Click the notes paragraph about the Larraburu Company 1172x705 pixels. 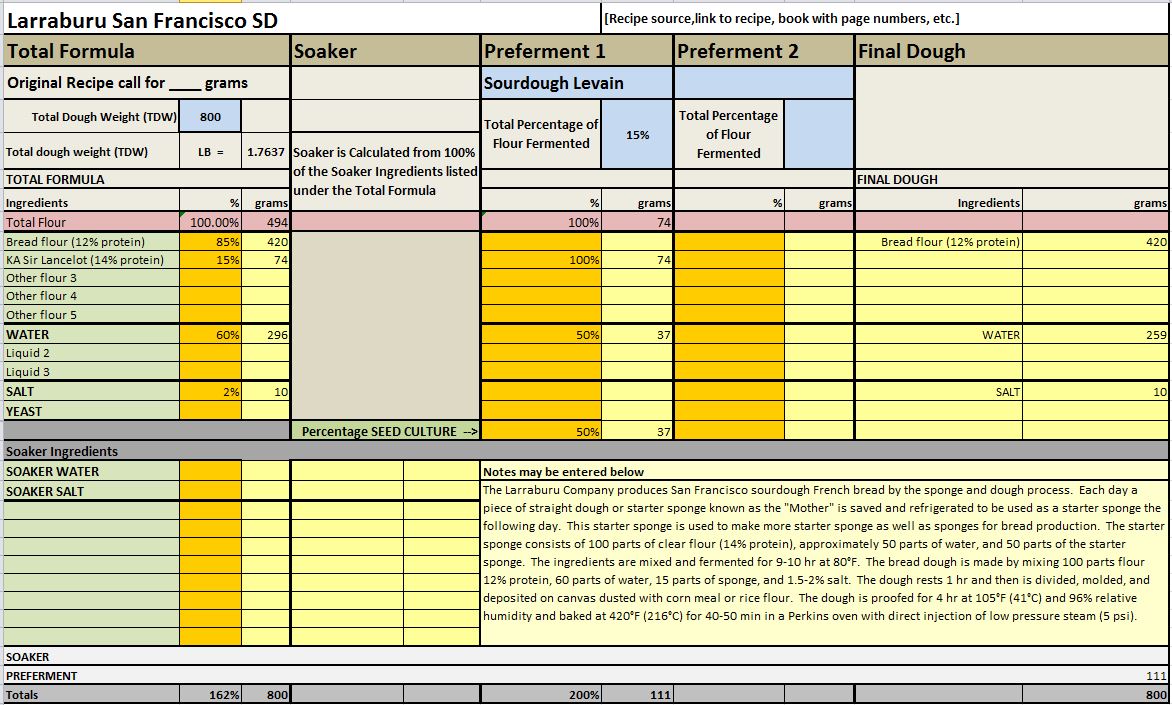tap(824, 553)
